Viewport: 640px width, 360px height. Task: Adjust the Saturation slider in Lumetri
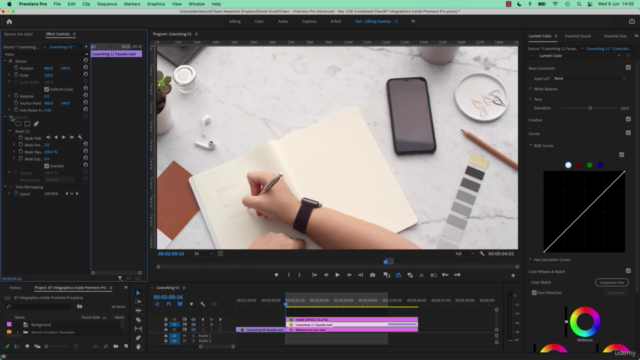590,108
